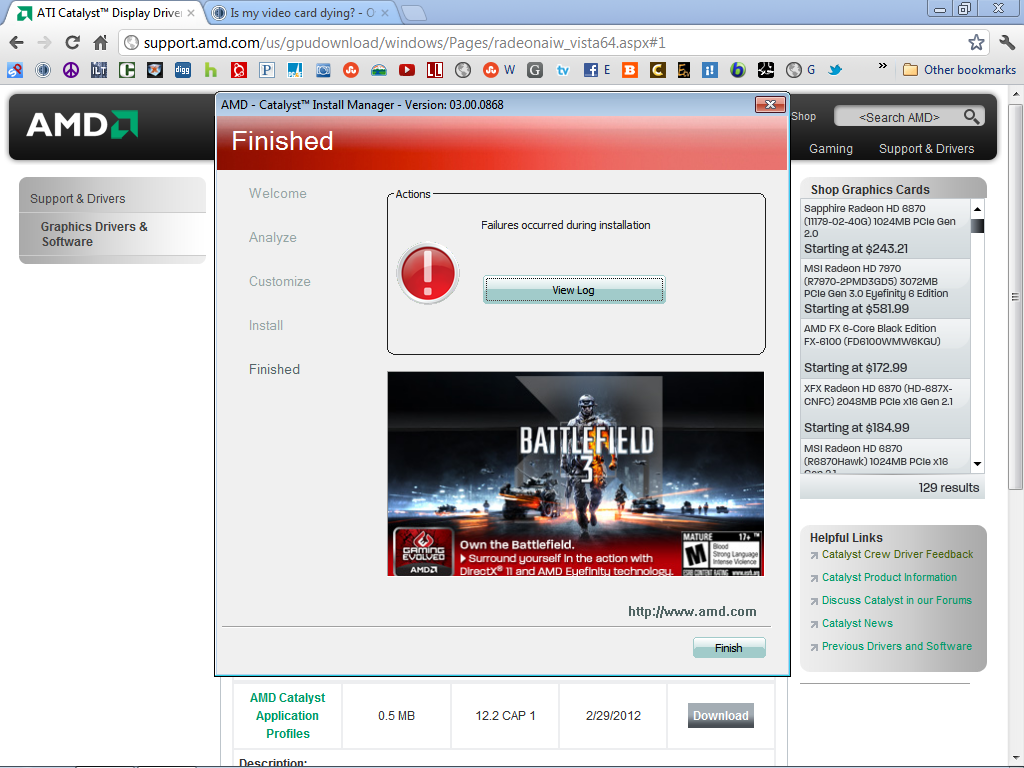Open the StumbleUpon W bookmark
1024x768 pixels.
[x=499, y=70]
